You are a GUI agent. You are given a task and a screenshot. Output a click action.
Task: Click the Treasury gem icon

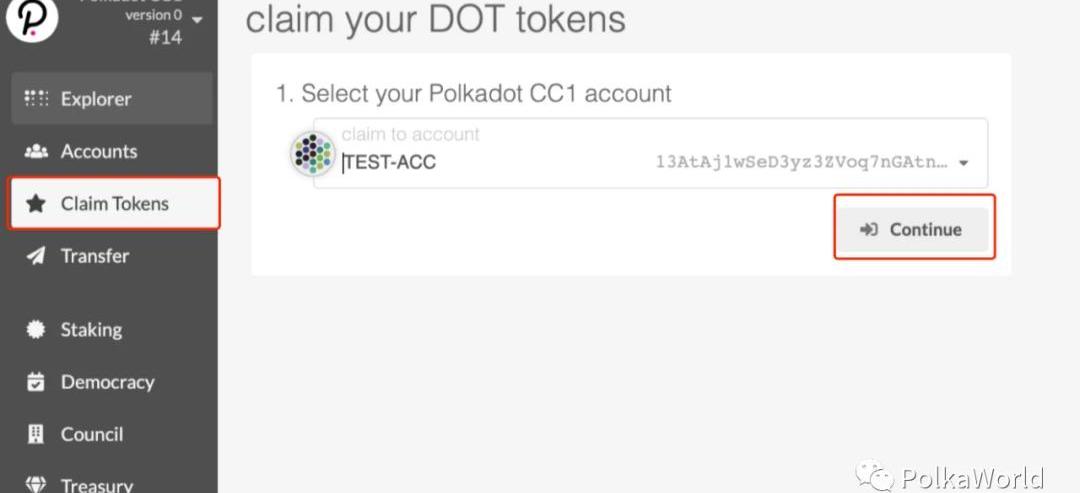click(36, 484)
